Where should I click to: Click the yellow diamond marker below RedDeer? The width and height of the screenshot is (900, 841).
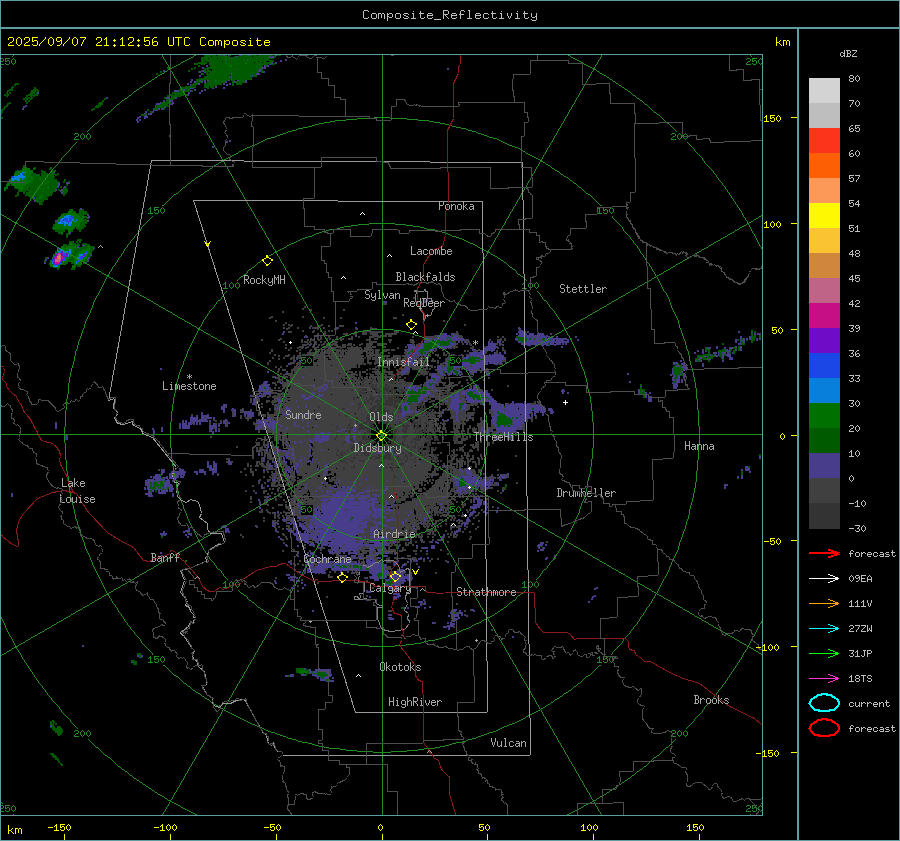point(411,325)
